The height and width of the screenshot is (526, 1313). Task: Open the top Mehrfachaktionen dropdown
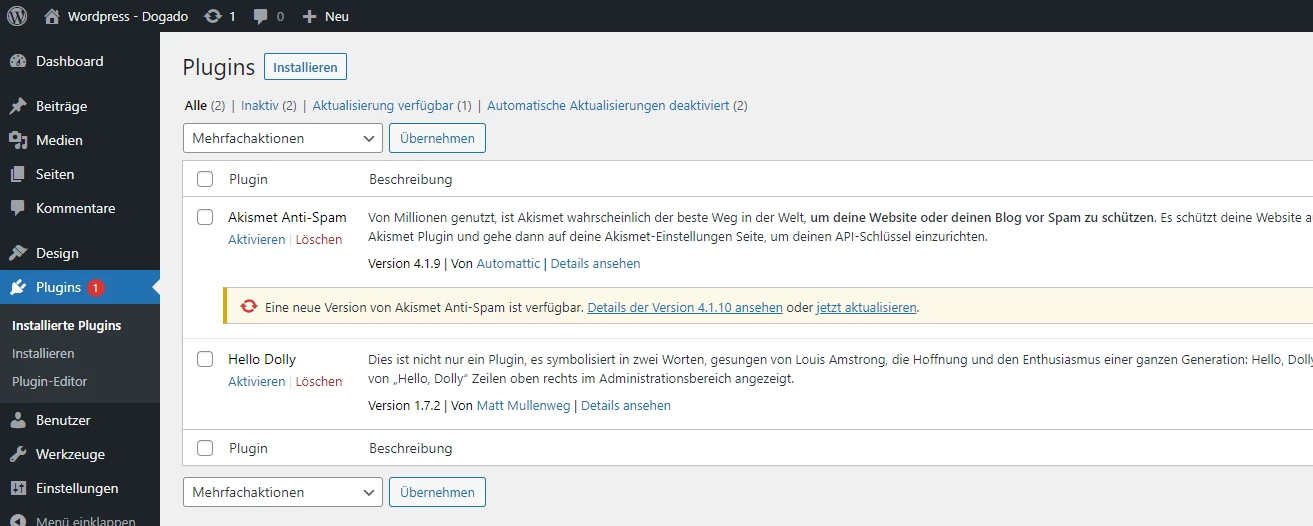(283, 138)
